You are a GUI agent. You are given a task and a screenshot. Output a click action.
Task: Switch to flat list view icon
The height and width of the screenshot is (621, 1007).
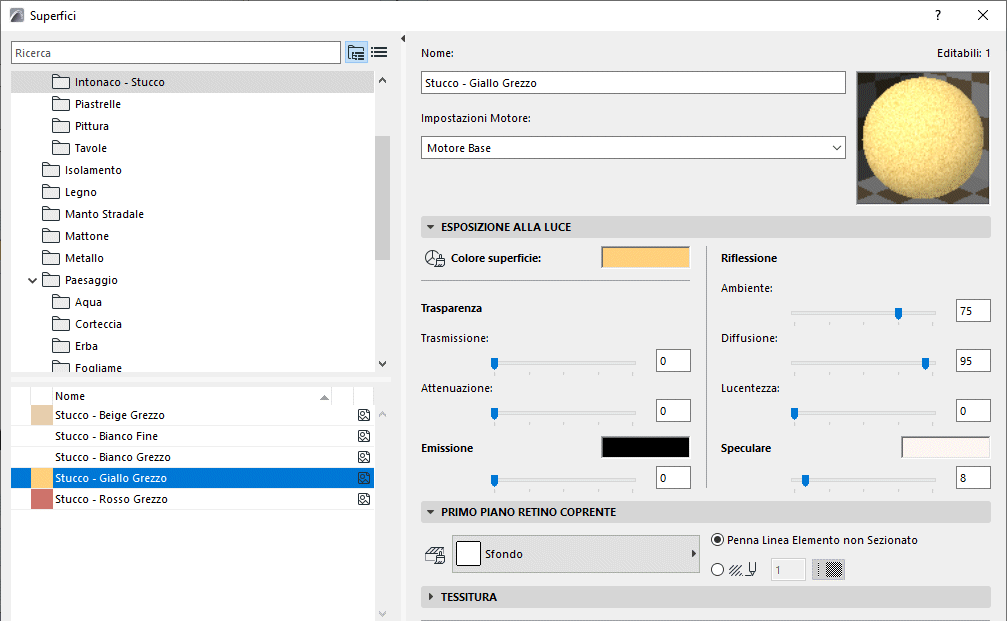coord(379,53)
